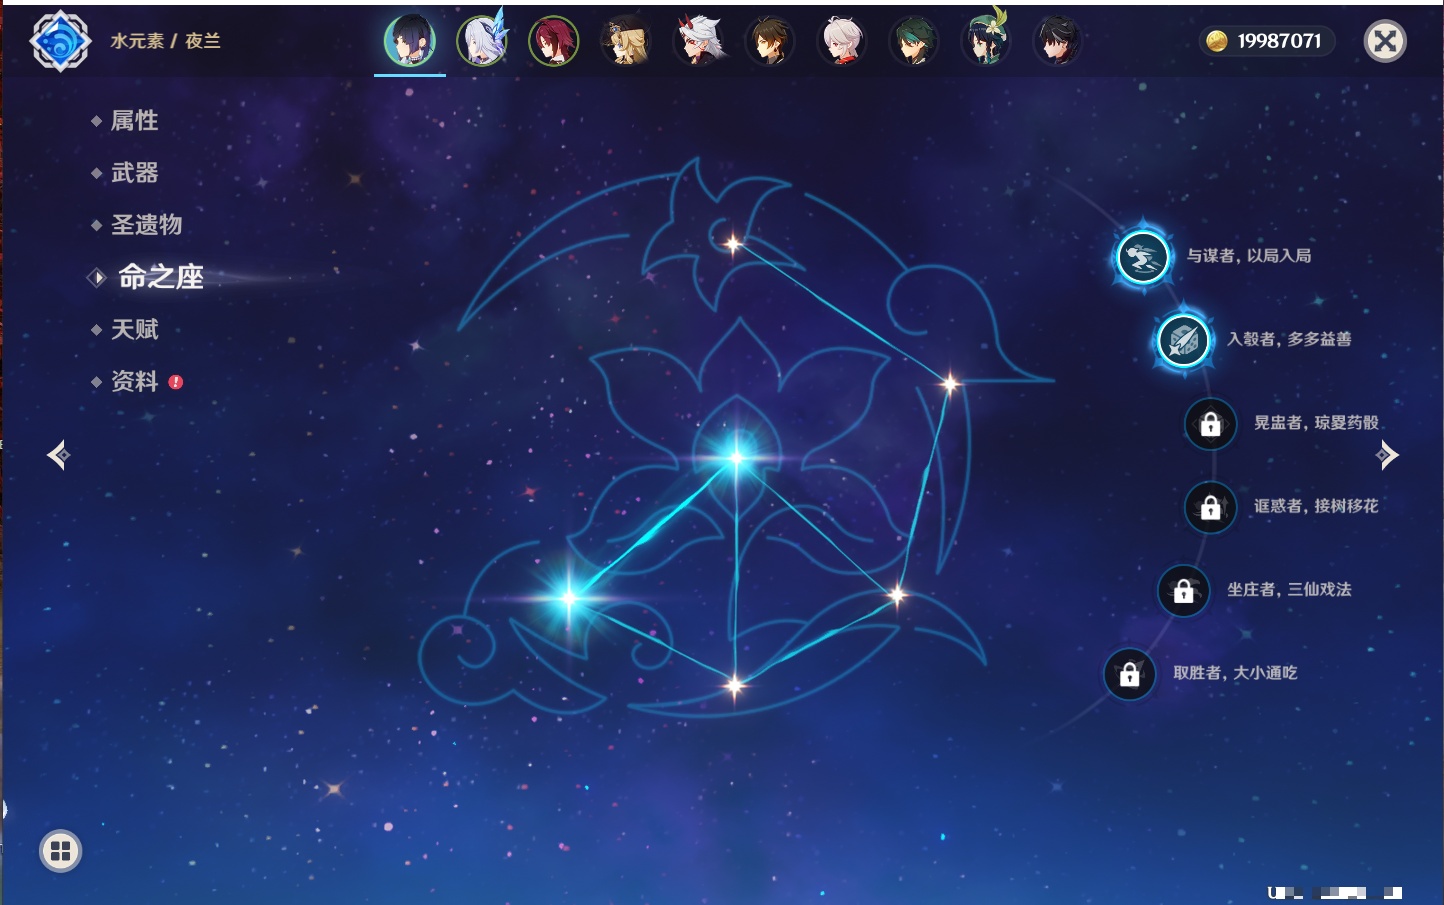Open the grid menu button at bottom-left
1444x905 pixels.
tap(60, 851)
